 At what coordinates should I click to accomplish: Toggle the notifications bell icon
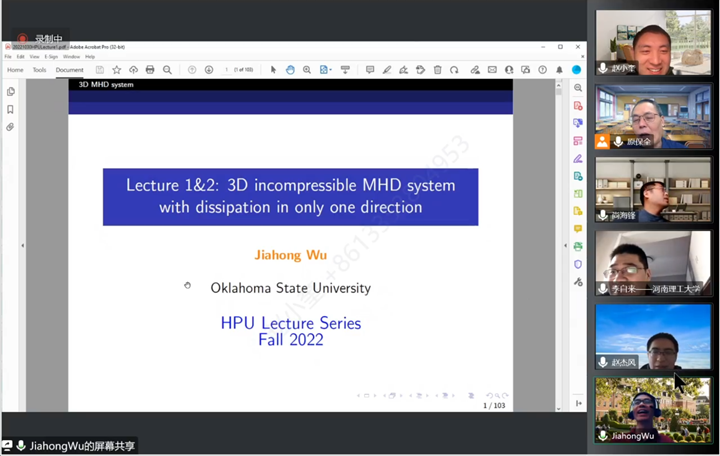(x=559, y=70)
